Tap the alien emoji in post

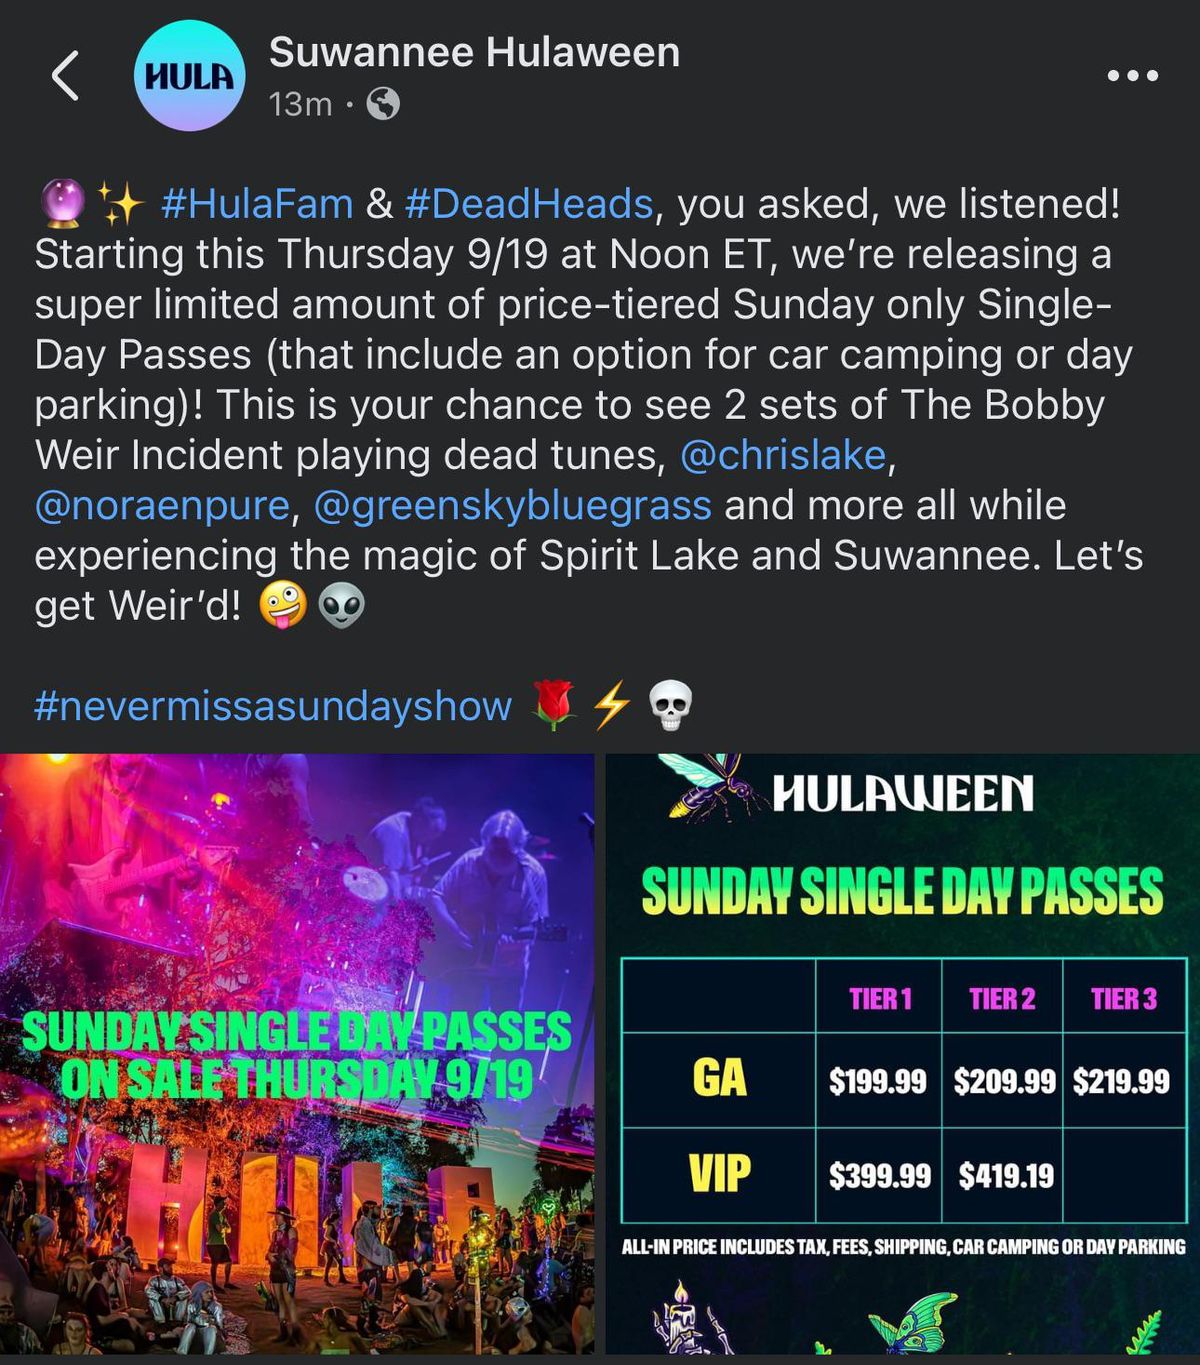coord(341,606)
